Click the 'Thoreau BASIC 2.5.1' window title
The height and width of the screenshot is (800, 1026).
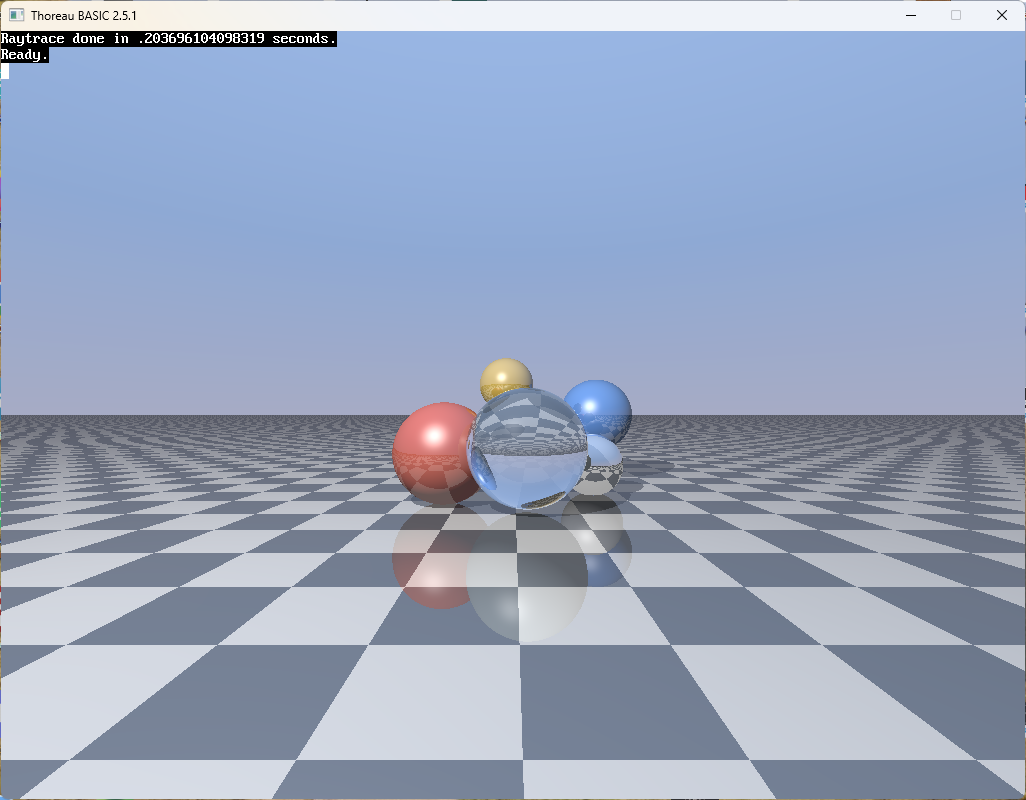(84, 15)
